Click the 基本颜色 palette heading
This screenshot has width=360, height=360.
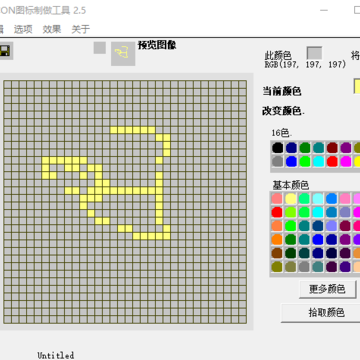click(291, 185)
